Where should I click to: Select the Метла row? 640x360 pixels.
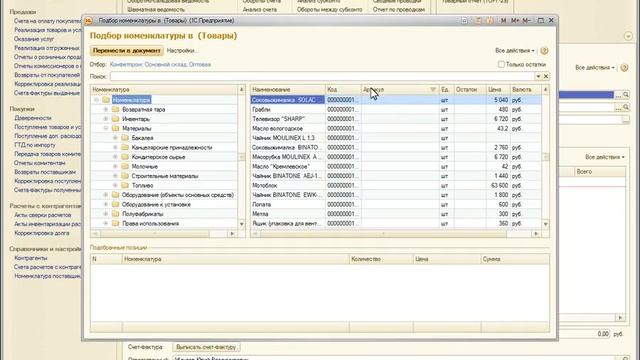(396, 214)
